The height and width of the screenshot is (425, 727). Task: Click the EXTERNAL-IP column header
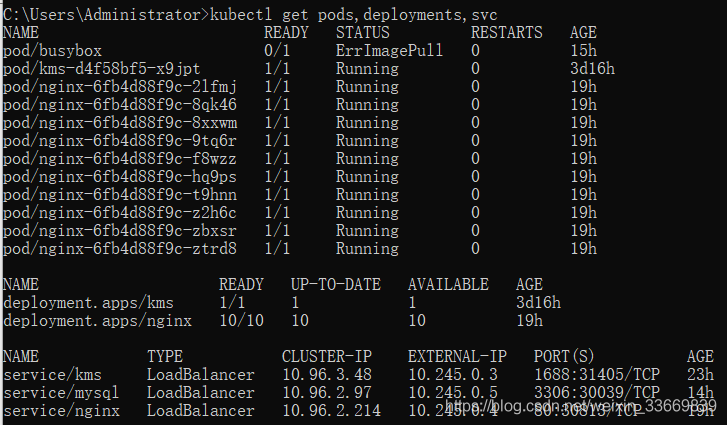[457, 356]
